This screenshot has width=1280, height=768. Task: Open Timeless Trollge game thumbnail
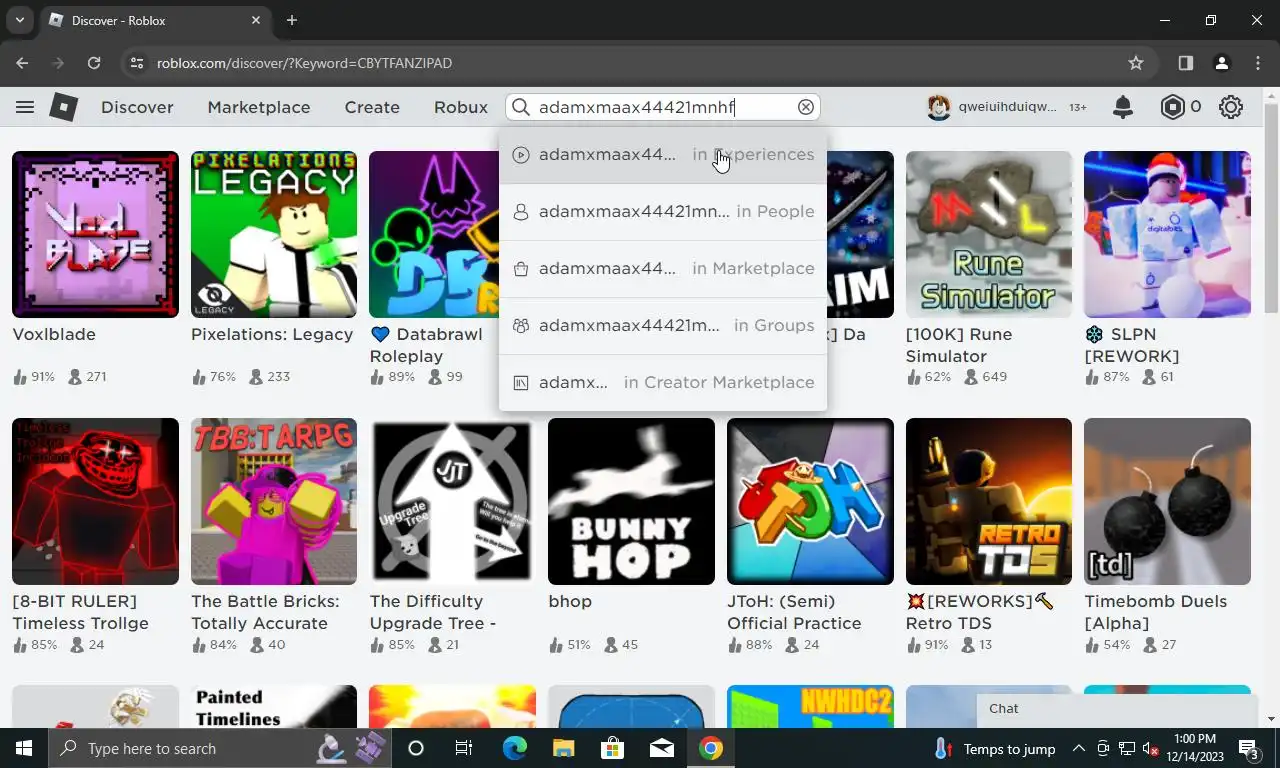95,501
